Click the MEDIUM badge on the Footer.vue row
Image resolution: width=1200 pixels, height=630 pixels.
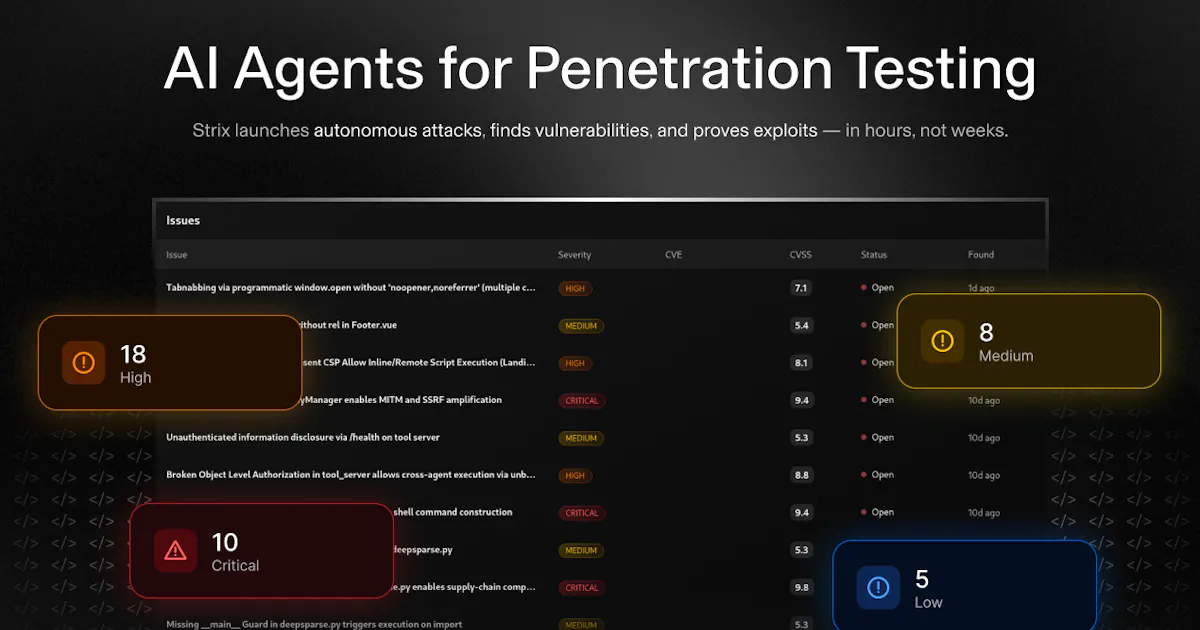tap(581, 326)
